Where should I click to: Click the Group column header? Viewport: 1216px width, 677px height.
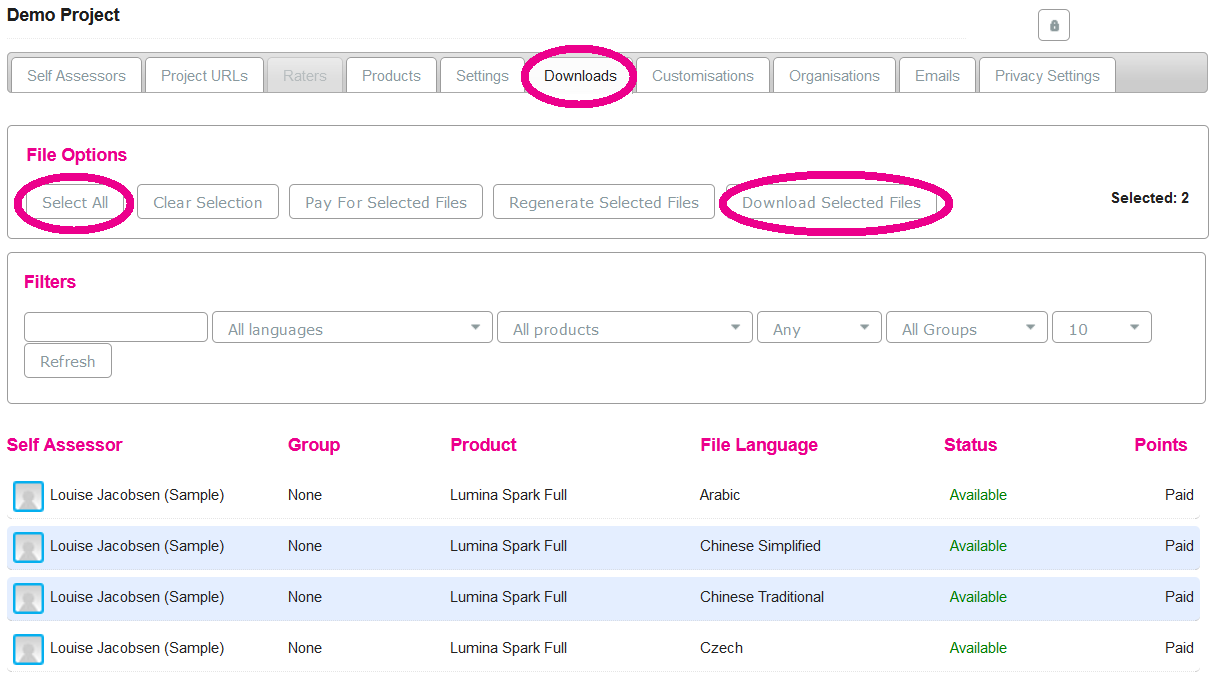314,445
